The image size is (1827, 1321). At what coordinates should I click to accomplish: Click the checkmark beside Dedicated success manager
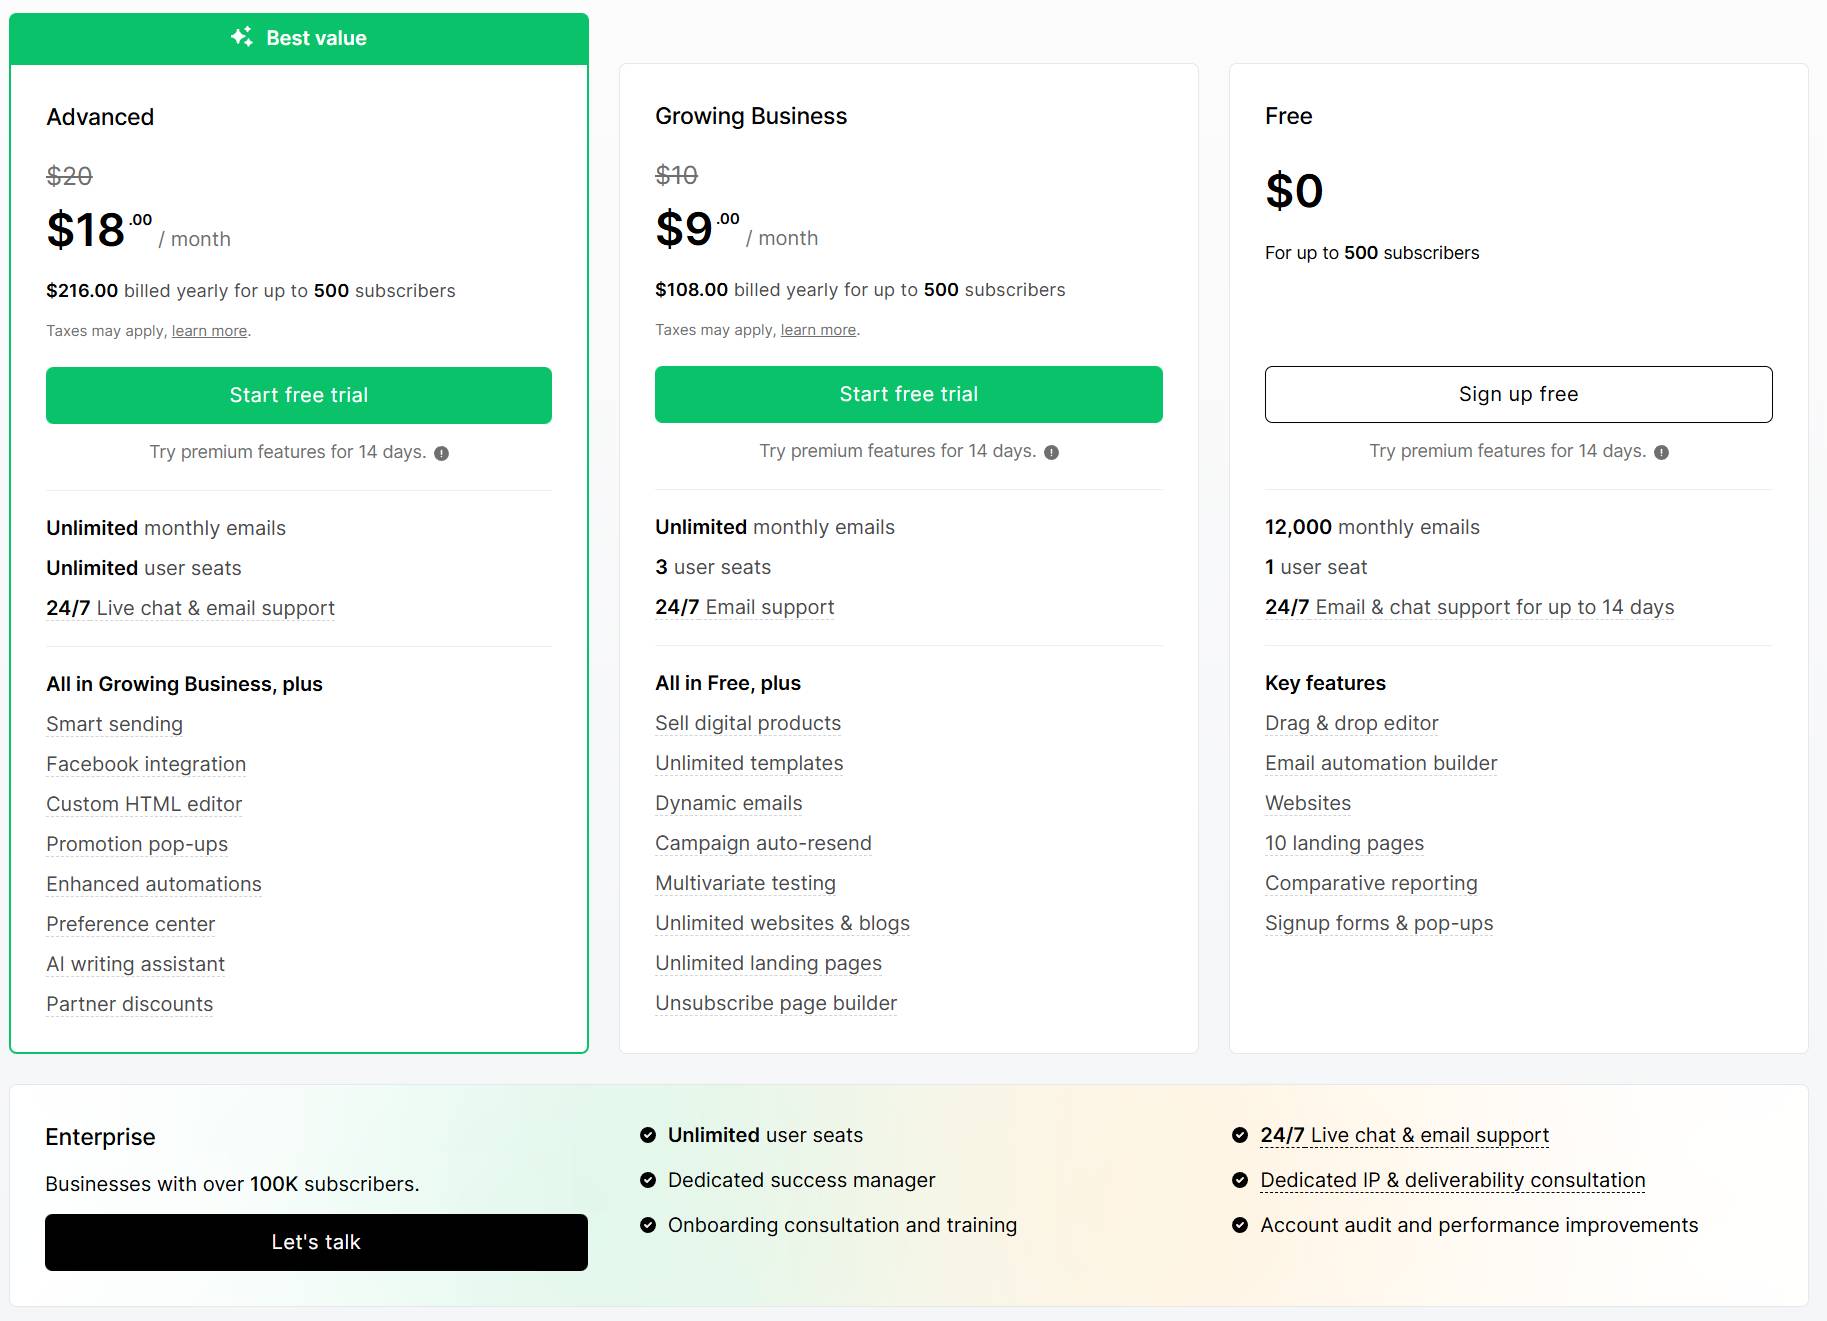click(647, 1180)
